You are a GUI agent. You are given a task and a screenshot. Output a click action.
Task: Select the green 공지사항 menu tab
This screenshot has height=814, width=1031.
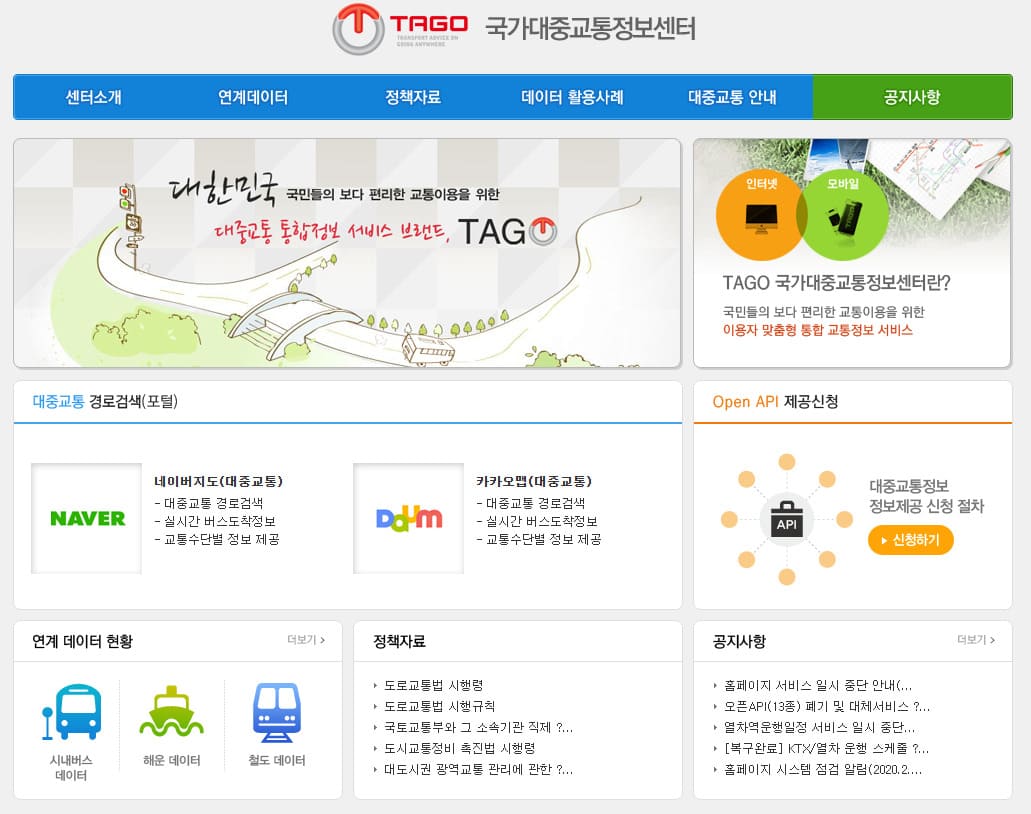[x=912, y=97]
